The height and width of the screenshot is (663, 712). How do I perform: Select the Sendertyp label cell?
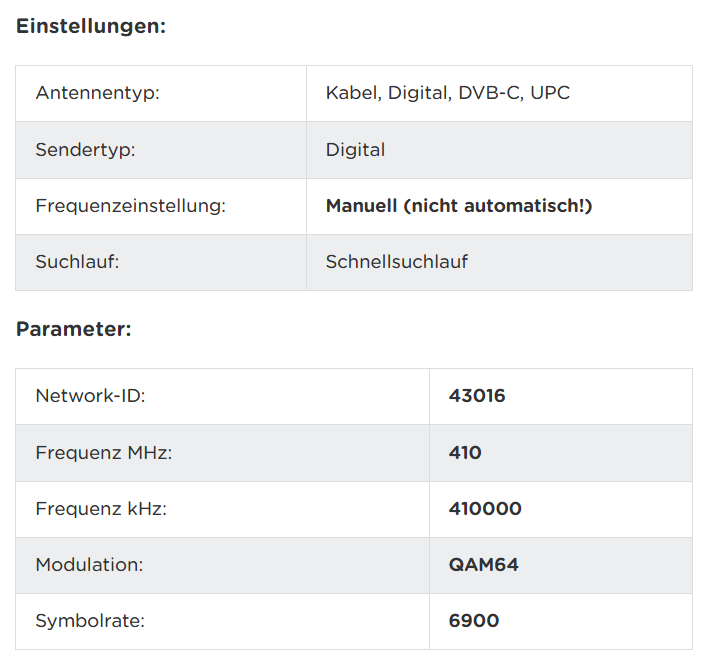pyautogui.click(x=85, y=150)
